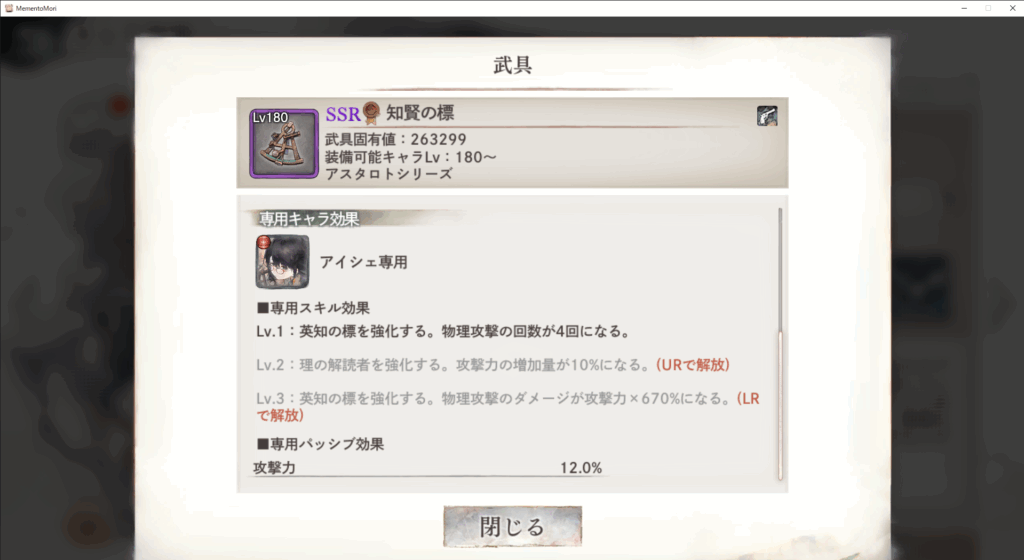
Task: Select the 専用キャラ効果 section header
Action: pos(309,219)
